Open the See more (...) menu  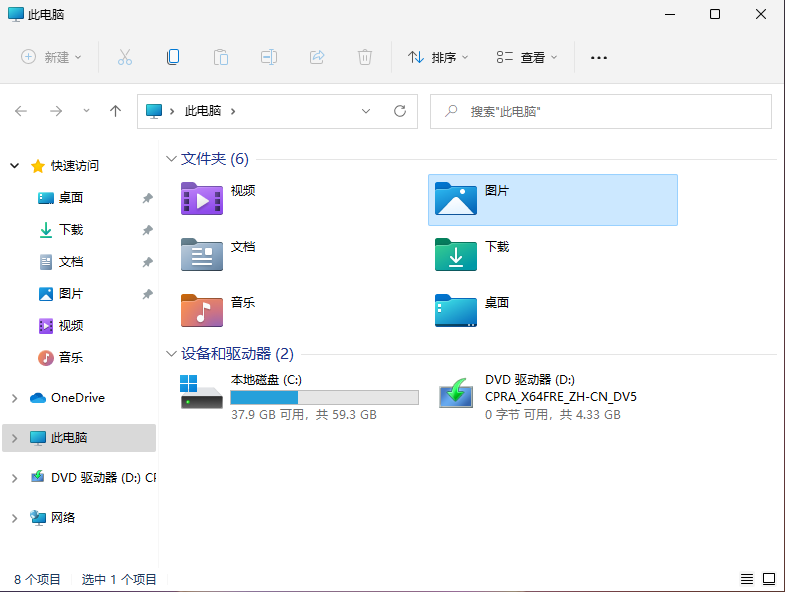point(599,57)
